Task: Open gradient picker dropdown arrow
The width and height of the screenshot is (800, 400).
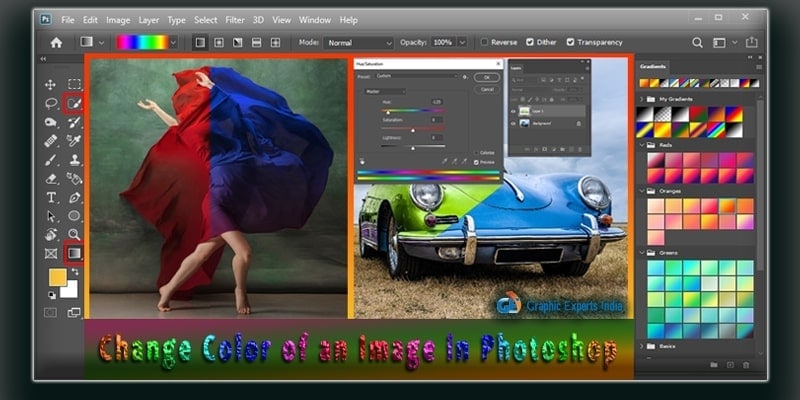Action: pos(173,42)
